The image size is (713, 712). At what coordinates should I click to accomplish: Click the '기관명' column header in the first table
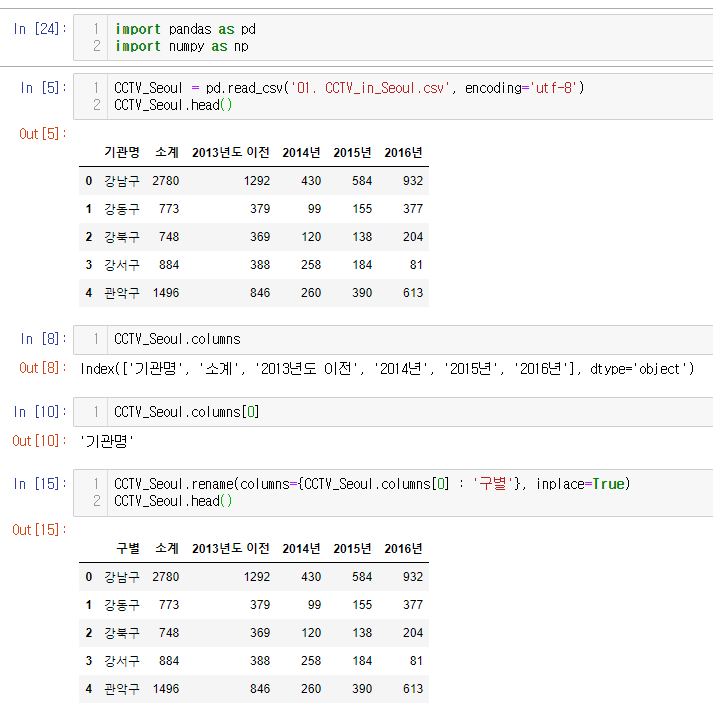click(x=122, y=152)
